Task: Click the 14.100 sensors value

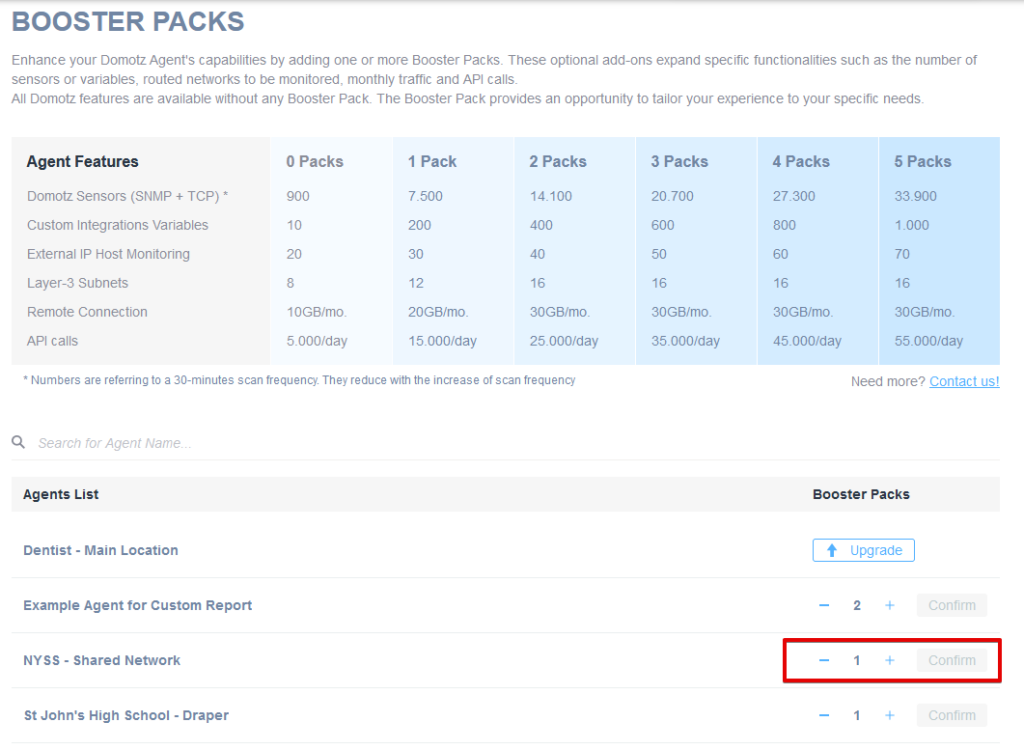Action: 551,196
